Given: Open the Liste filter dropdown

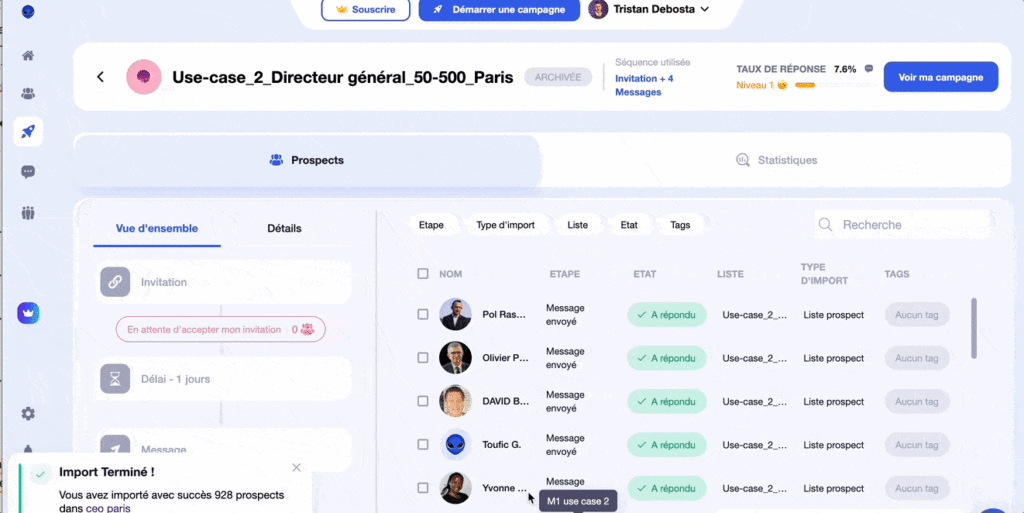Looking at the screenshot, I should pos(577,225).
